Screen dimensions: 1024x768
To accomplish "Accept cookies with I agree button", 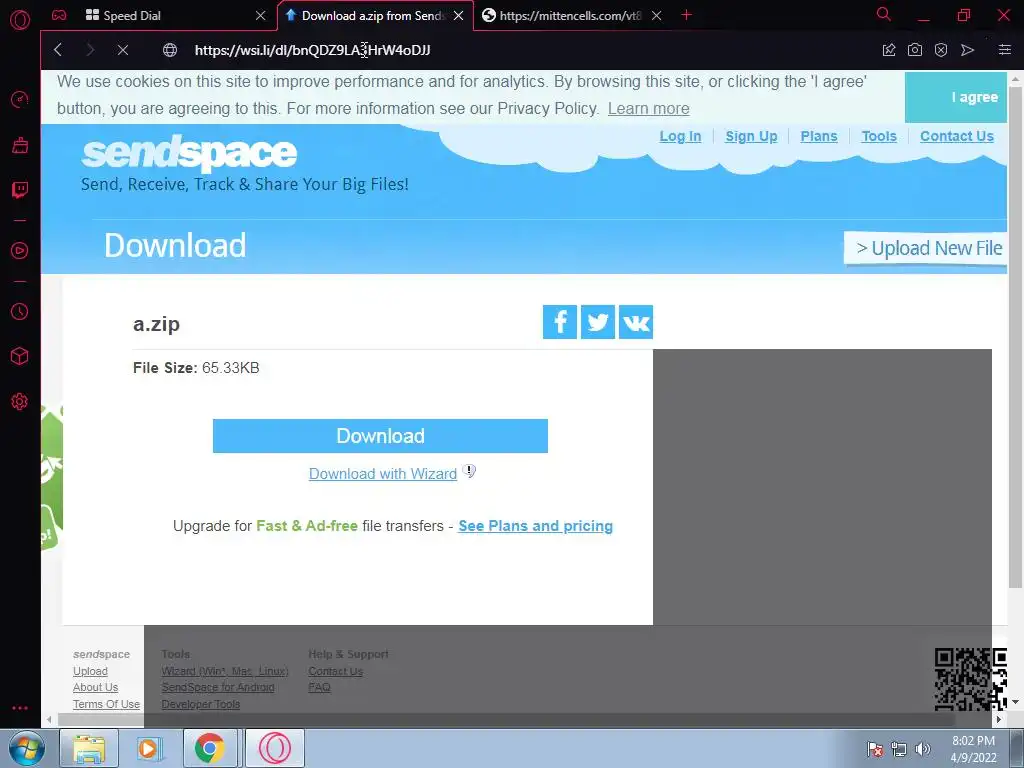I will [x=955, y=97].
